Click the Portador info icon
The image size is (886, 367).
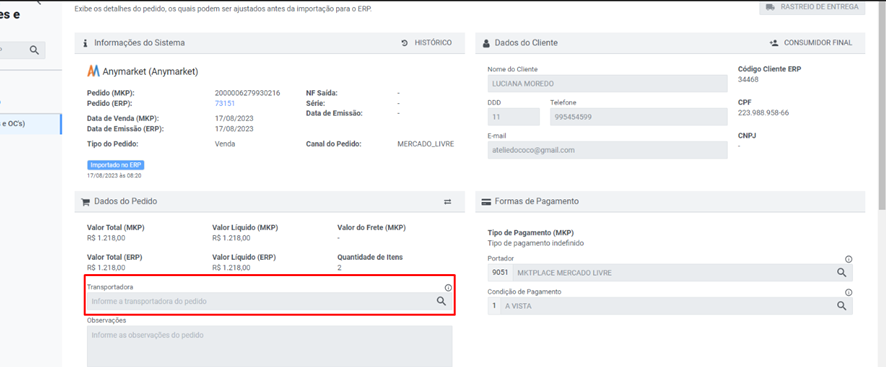click(x=848, y=259)
